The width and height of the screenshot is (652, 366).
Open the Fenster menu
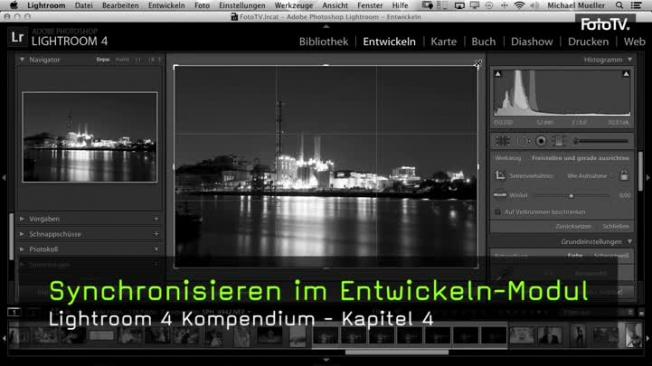click(x=370, y=5)
